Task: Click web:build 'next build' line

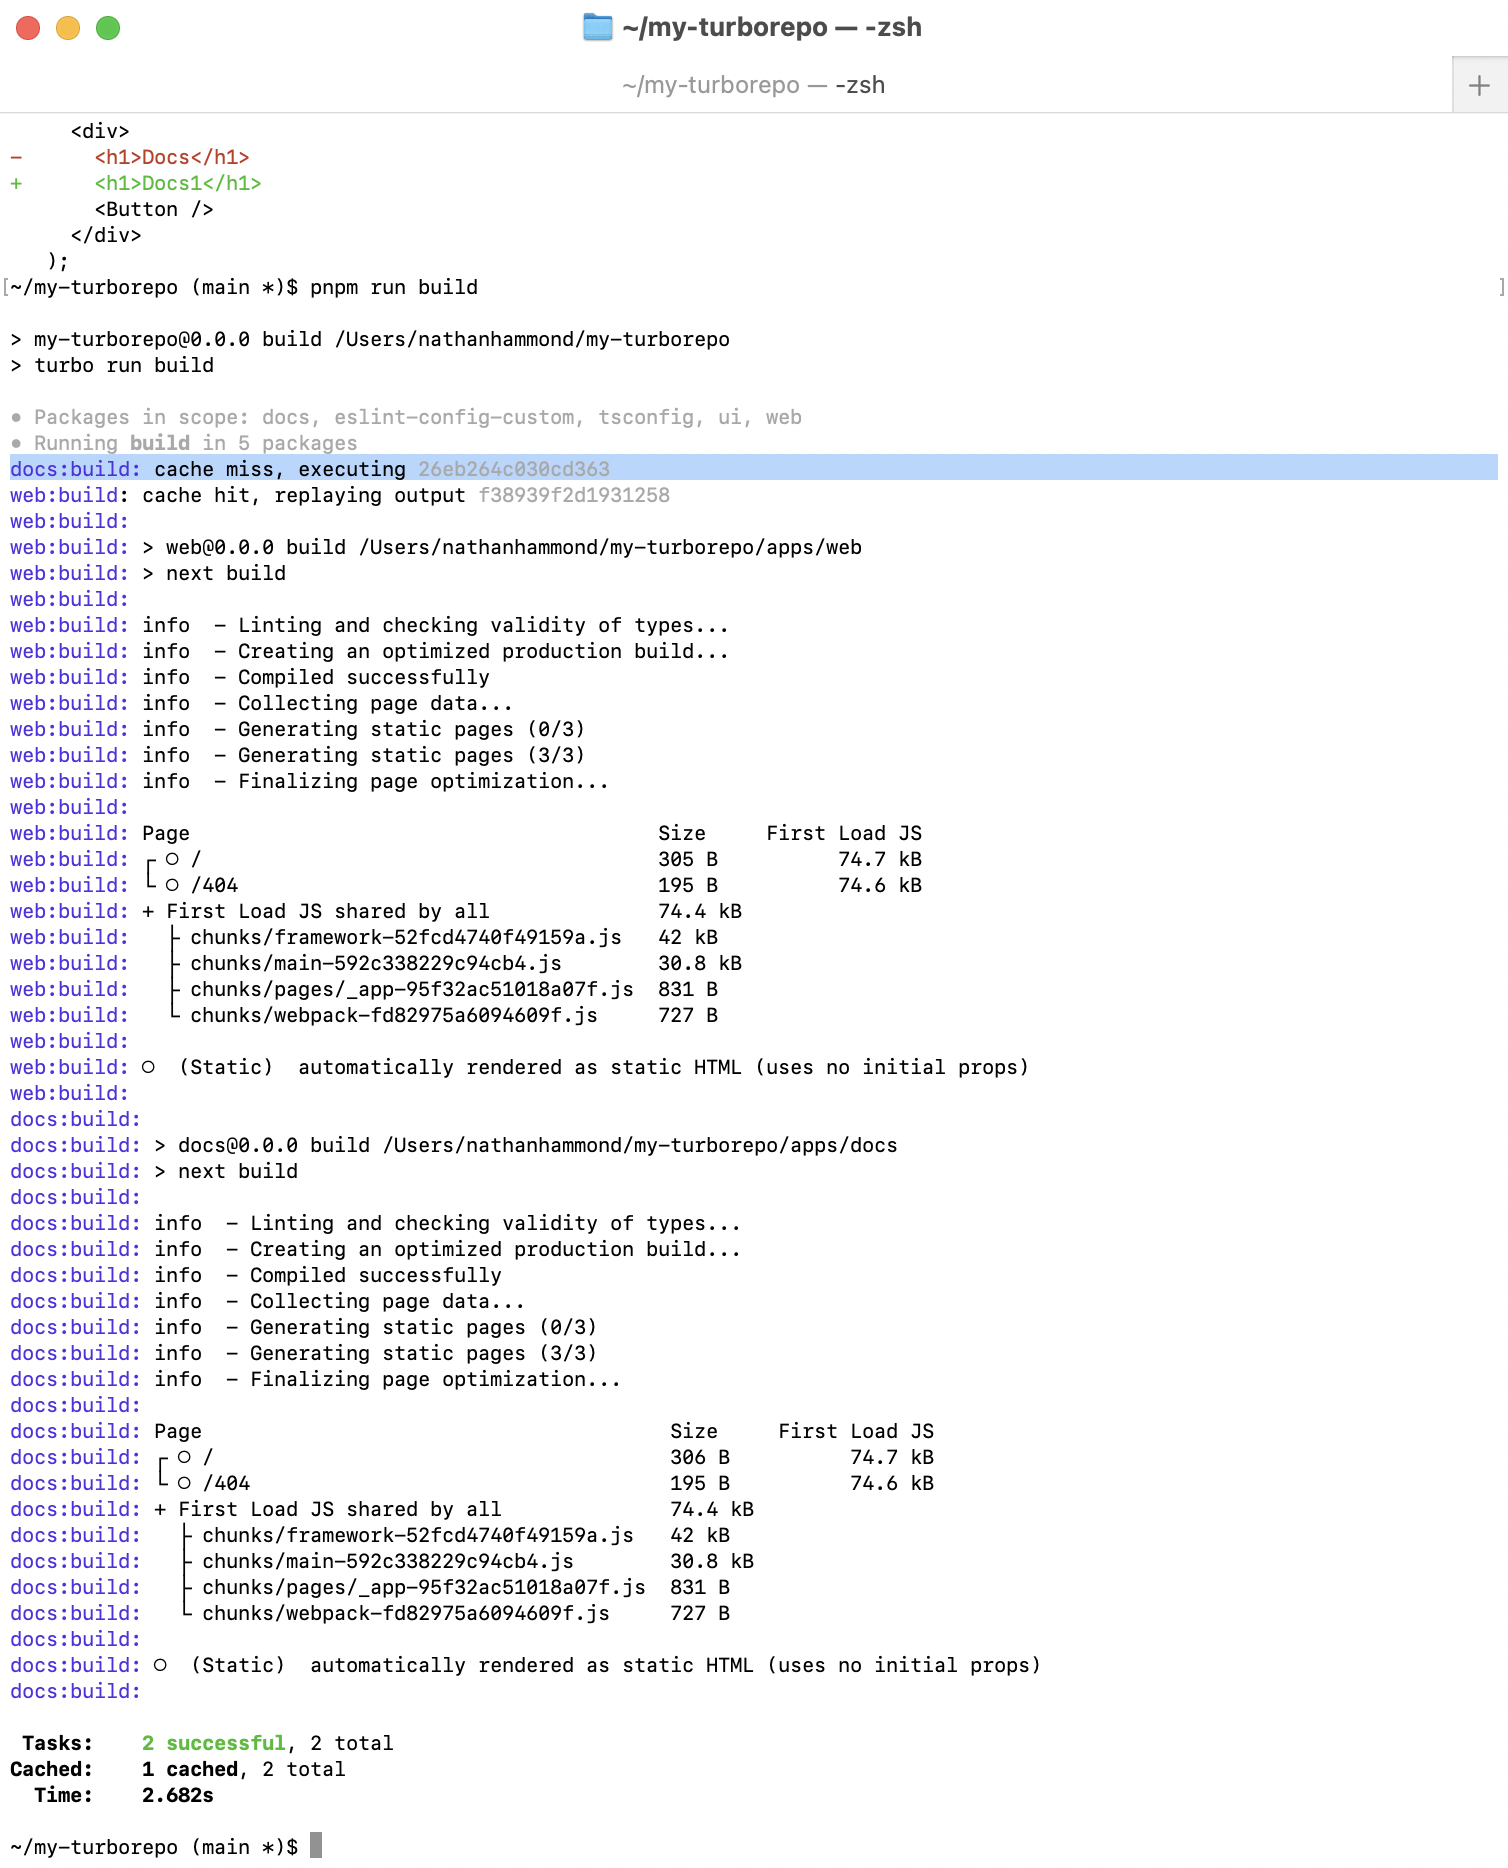Action: point(148,573)
